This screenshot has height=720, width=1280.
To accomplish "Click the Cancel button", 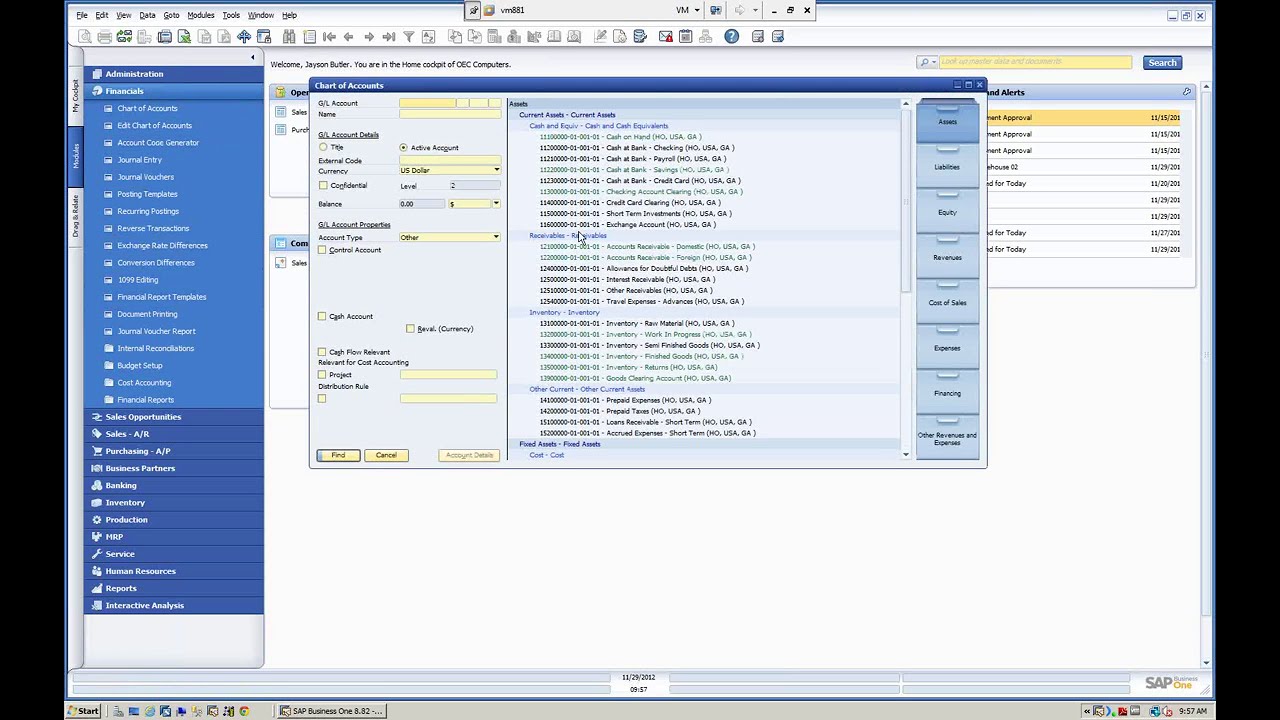I will coord(386,456).
